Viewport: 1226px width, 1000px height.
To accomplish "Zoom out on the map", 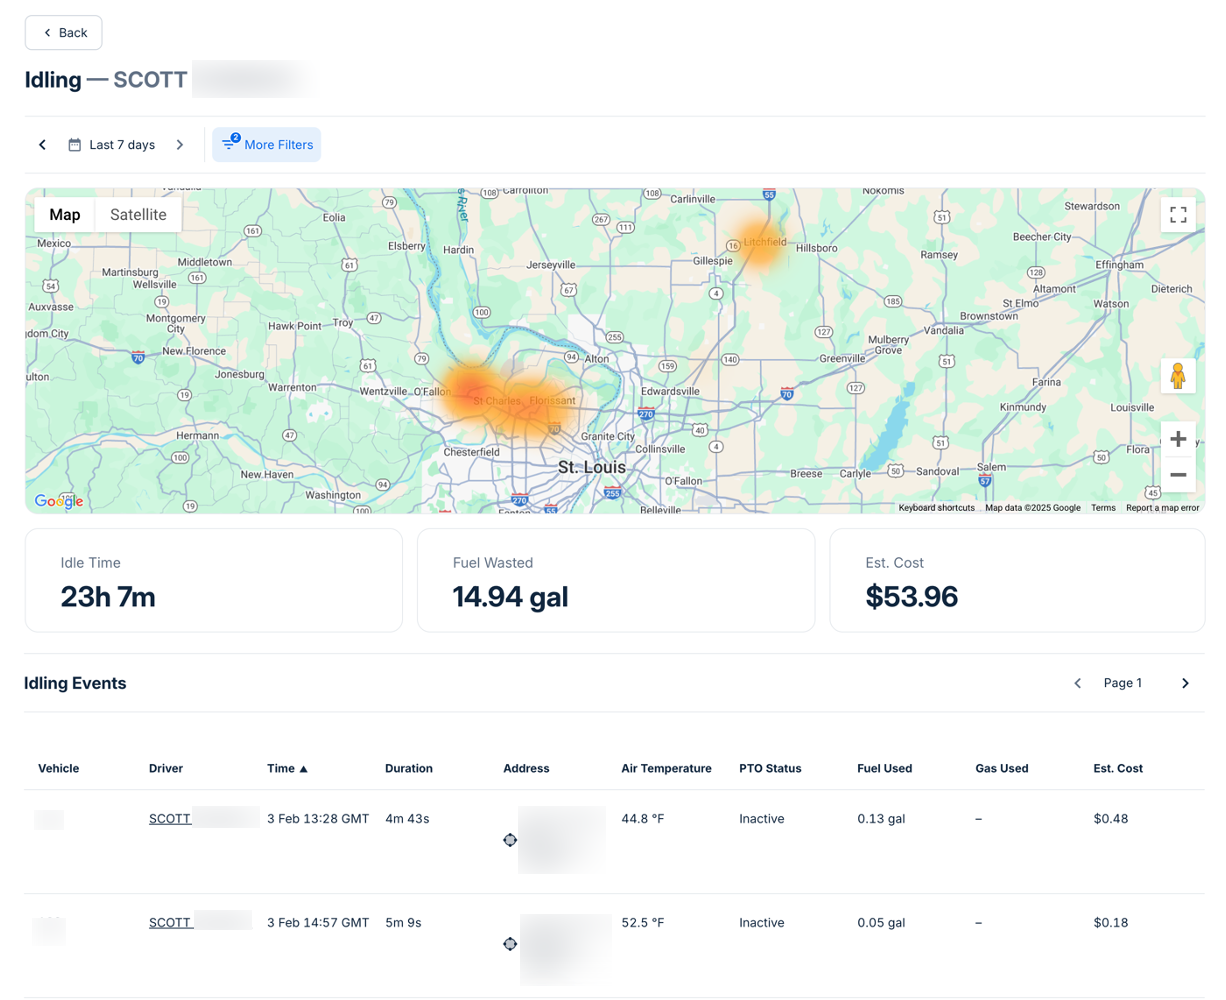I will pos(1178,474).
